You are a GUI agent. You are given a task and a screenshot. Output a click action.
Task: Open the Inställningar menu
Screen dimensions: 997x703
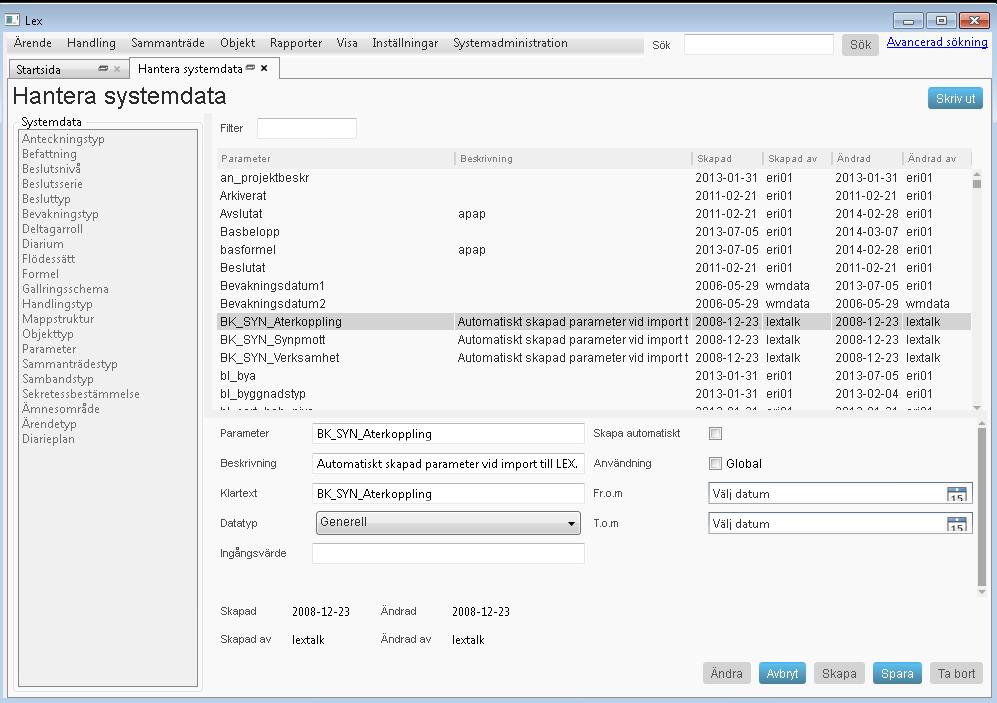[x=405, y=43]
